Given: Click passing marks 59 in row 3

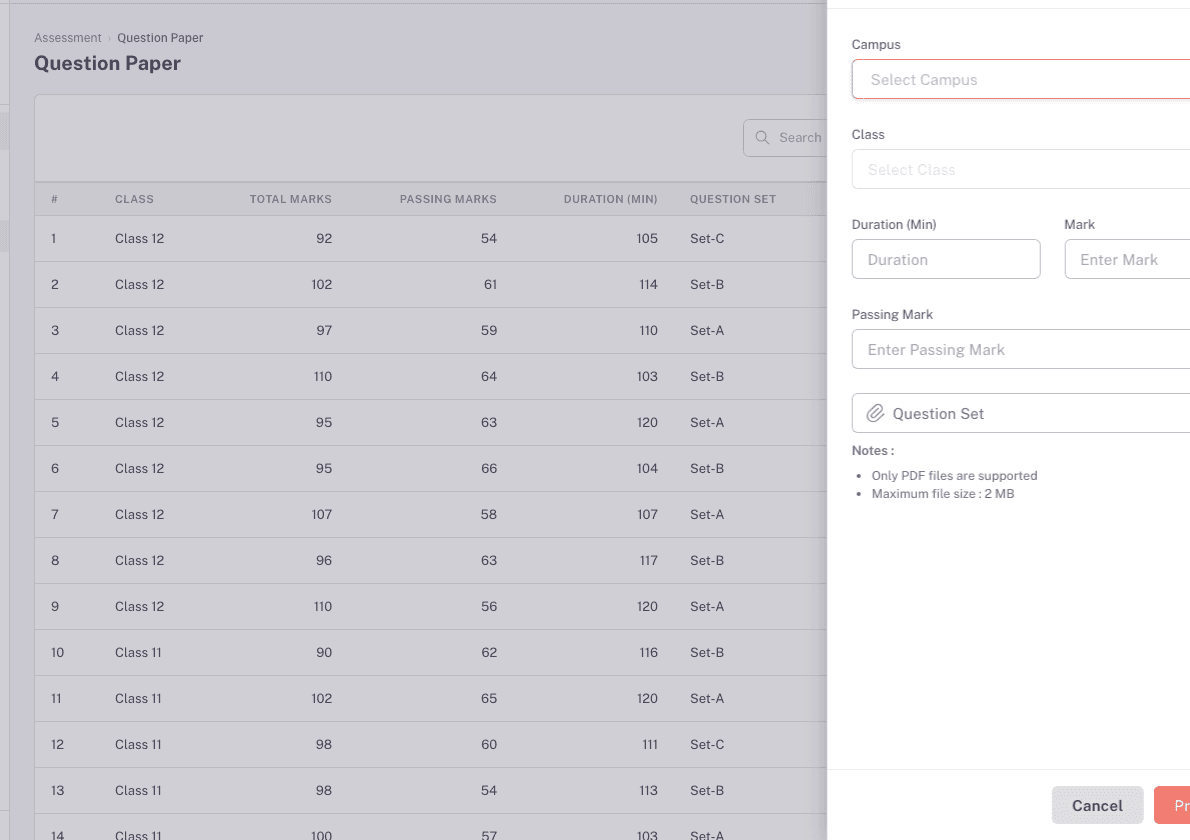Looking at the screenshot, I should coord(489,330).
